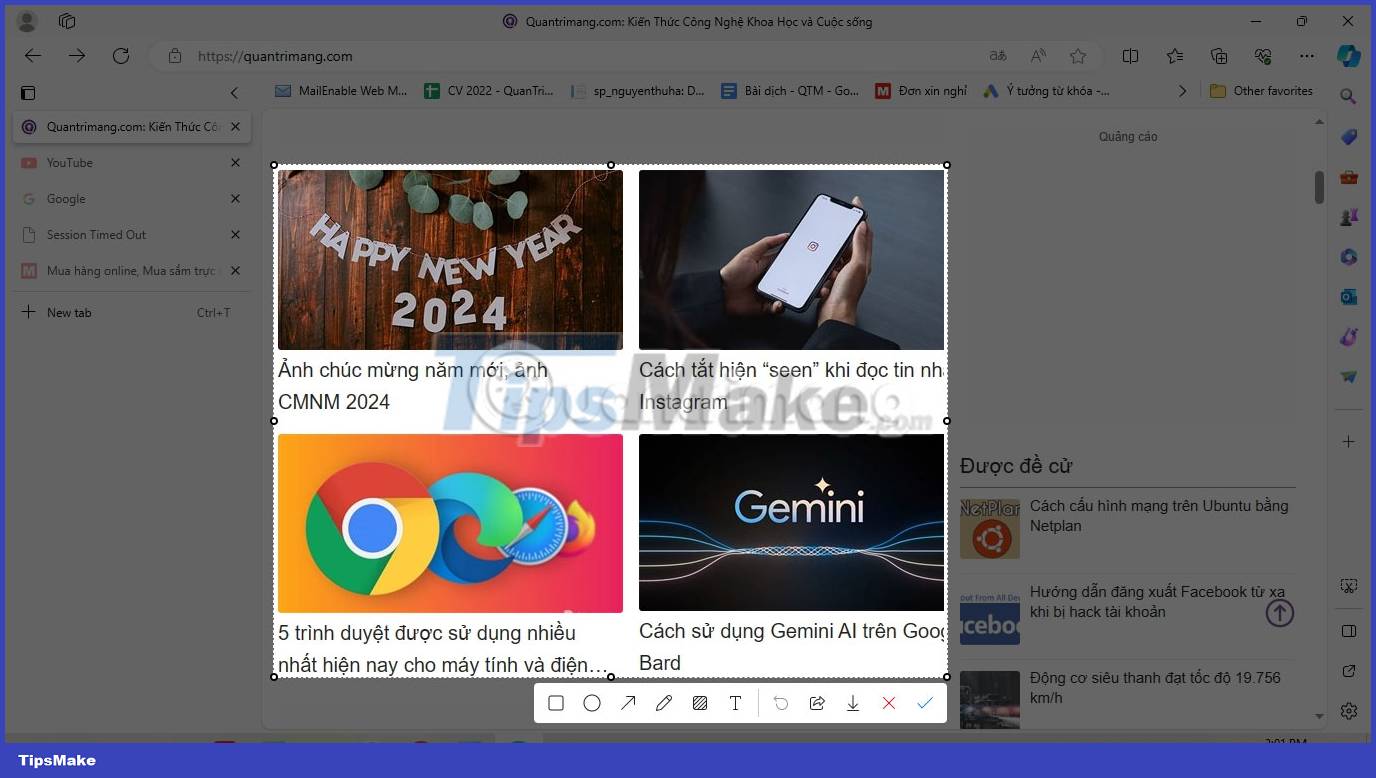Show hidden favorites with the chevron arrow
Image resolution: width=1376 pixels, height=778 pixels.
point(1183,90)
